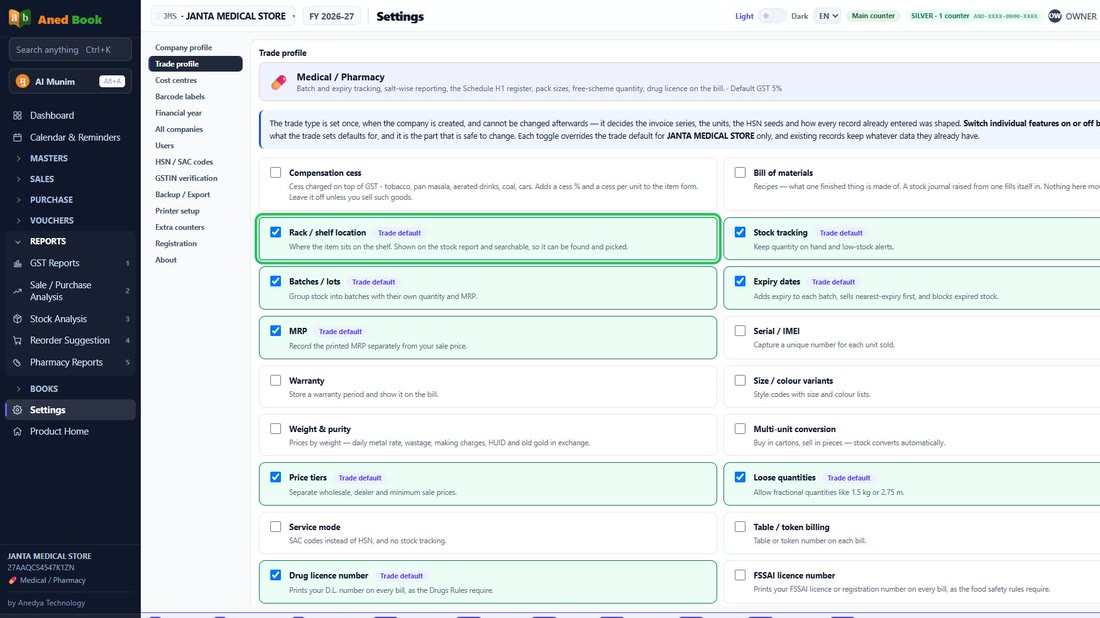Uncheck Rack / shelf location
The height and width of the screenshot is (618, 1100).
[276, 232]
